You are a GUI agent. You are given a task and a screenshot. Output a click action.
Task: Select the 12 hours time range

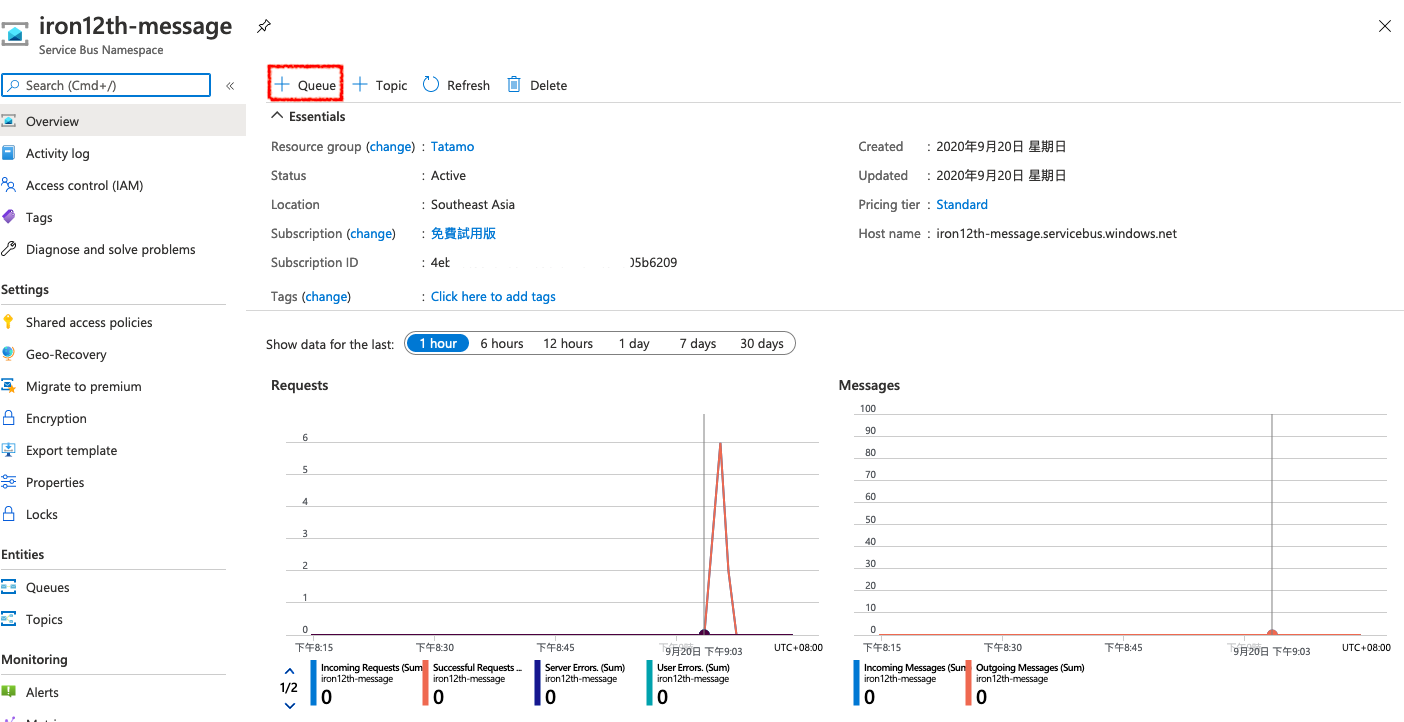(568, 343)
